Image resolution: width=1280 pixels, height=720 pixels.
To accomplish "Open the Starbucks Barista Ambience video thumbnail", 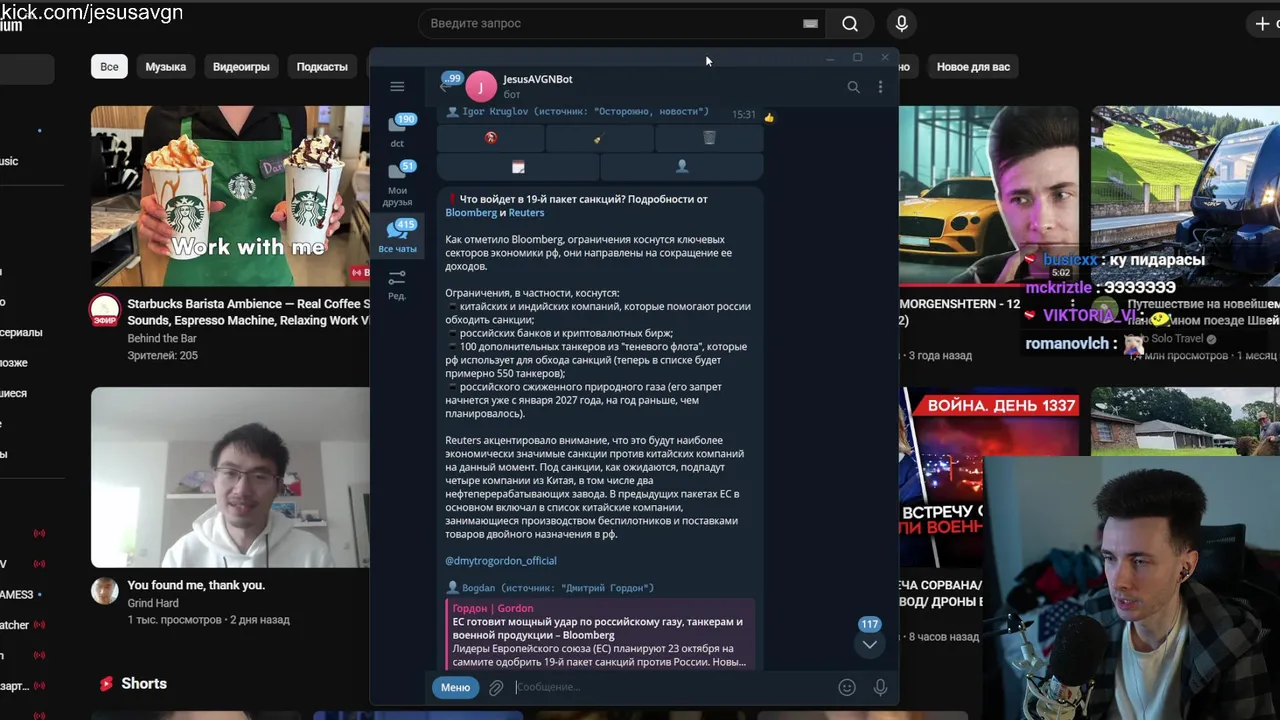I will tap(230, 195).
